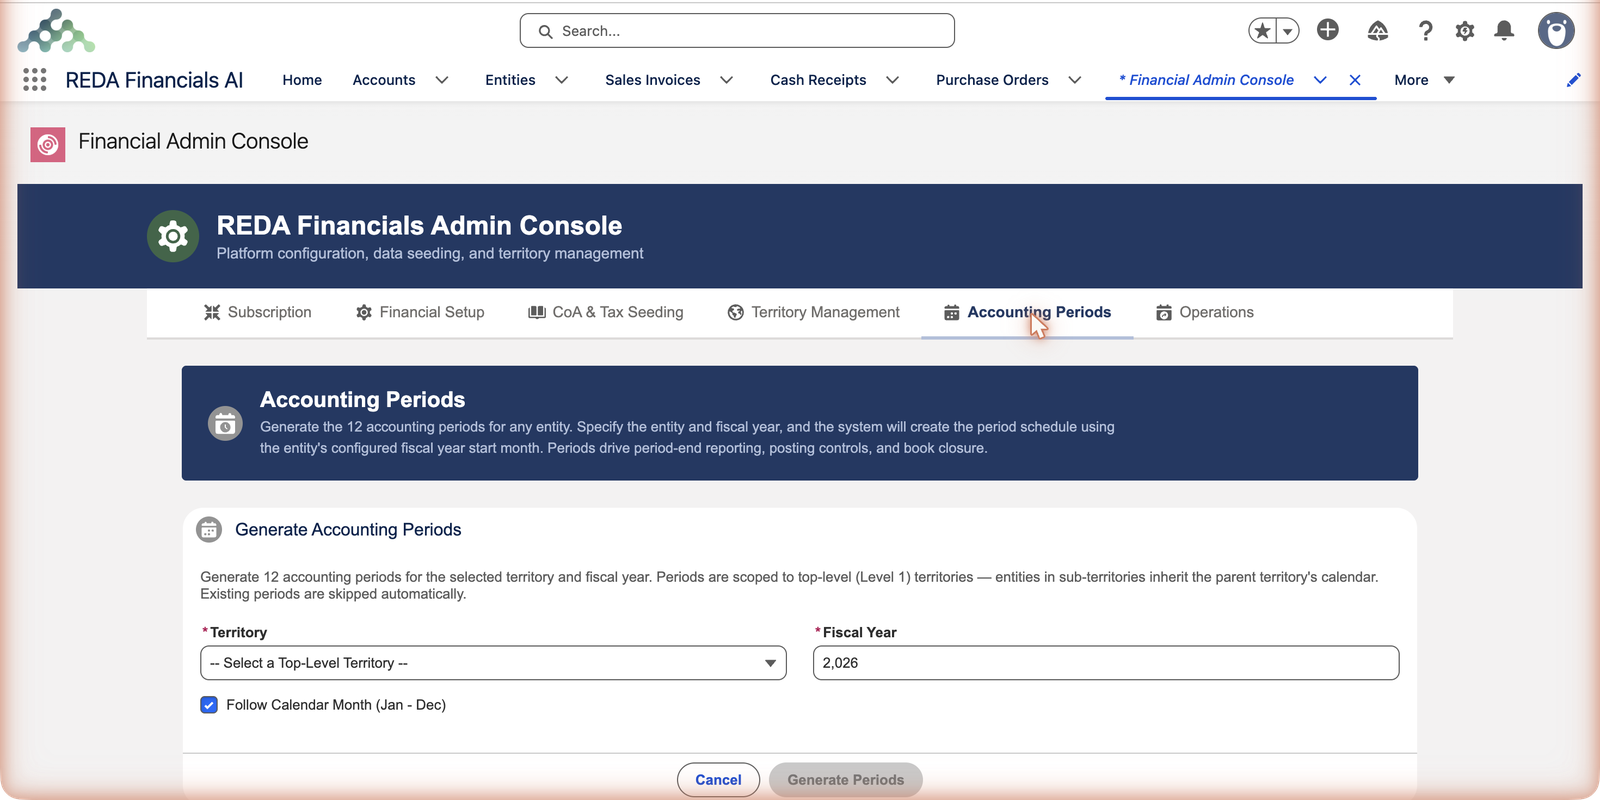The image size is (1600, 800).
Task: Open the Cash Receipts nav item
Action: 818,80
